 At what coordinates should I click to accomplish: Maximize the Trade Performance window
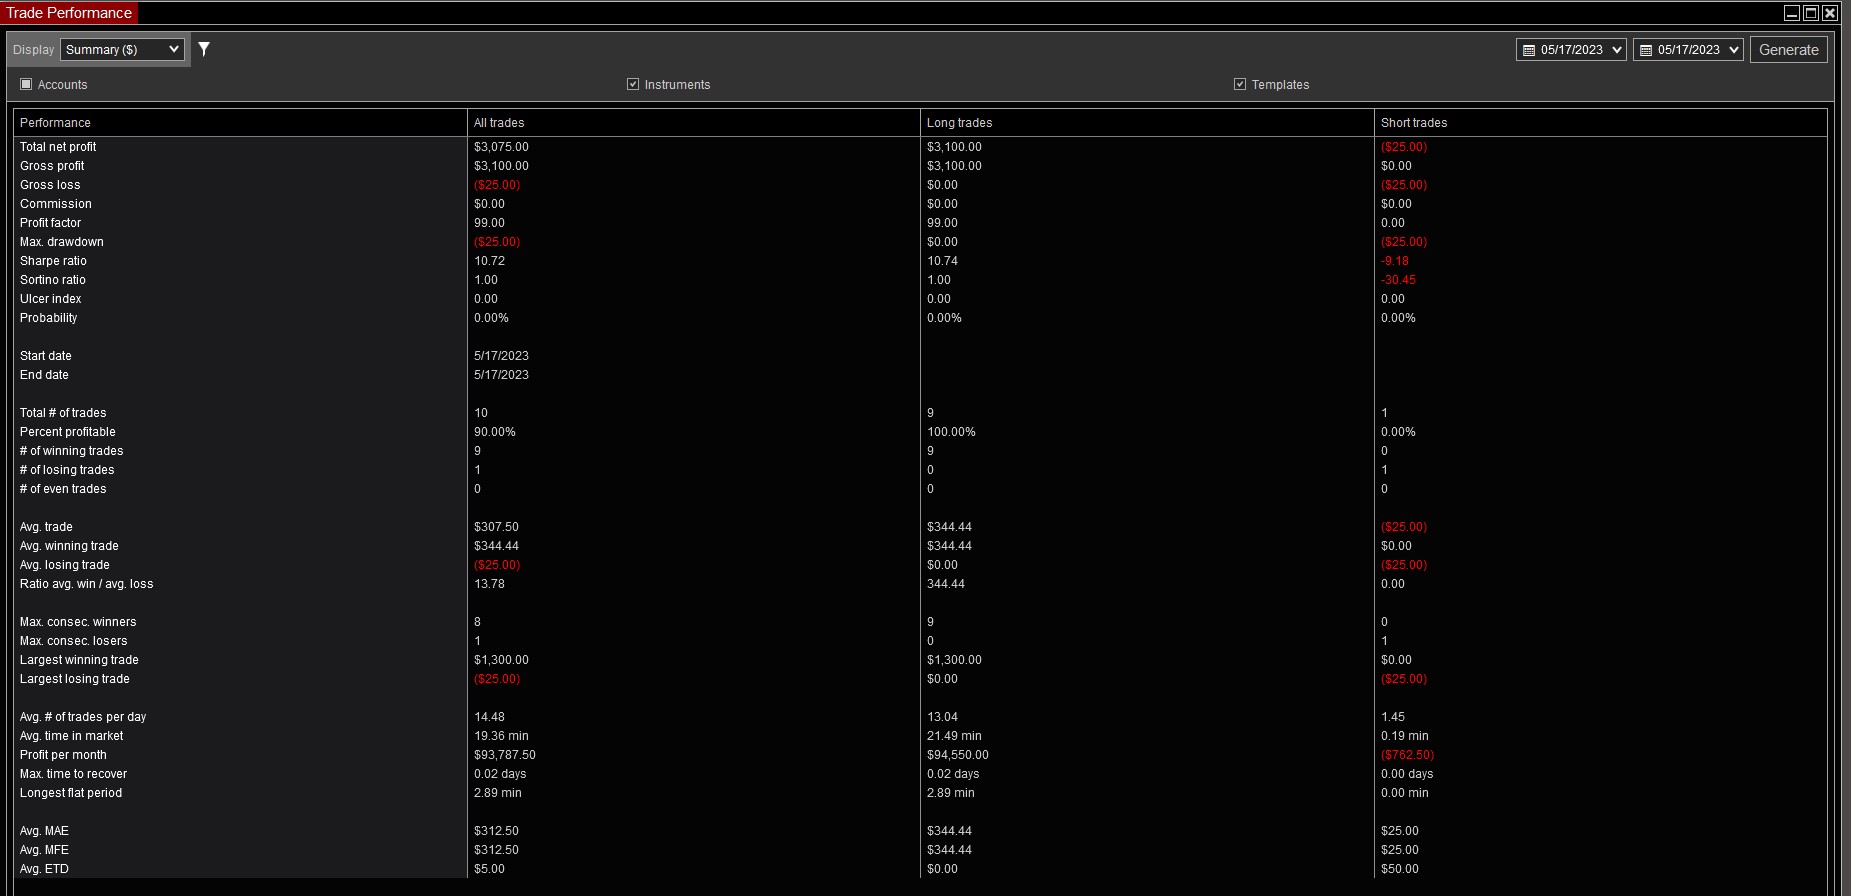tap(1811, 13)
